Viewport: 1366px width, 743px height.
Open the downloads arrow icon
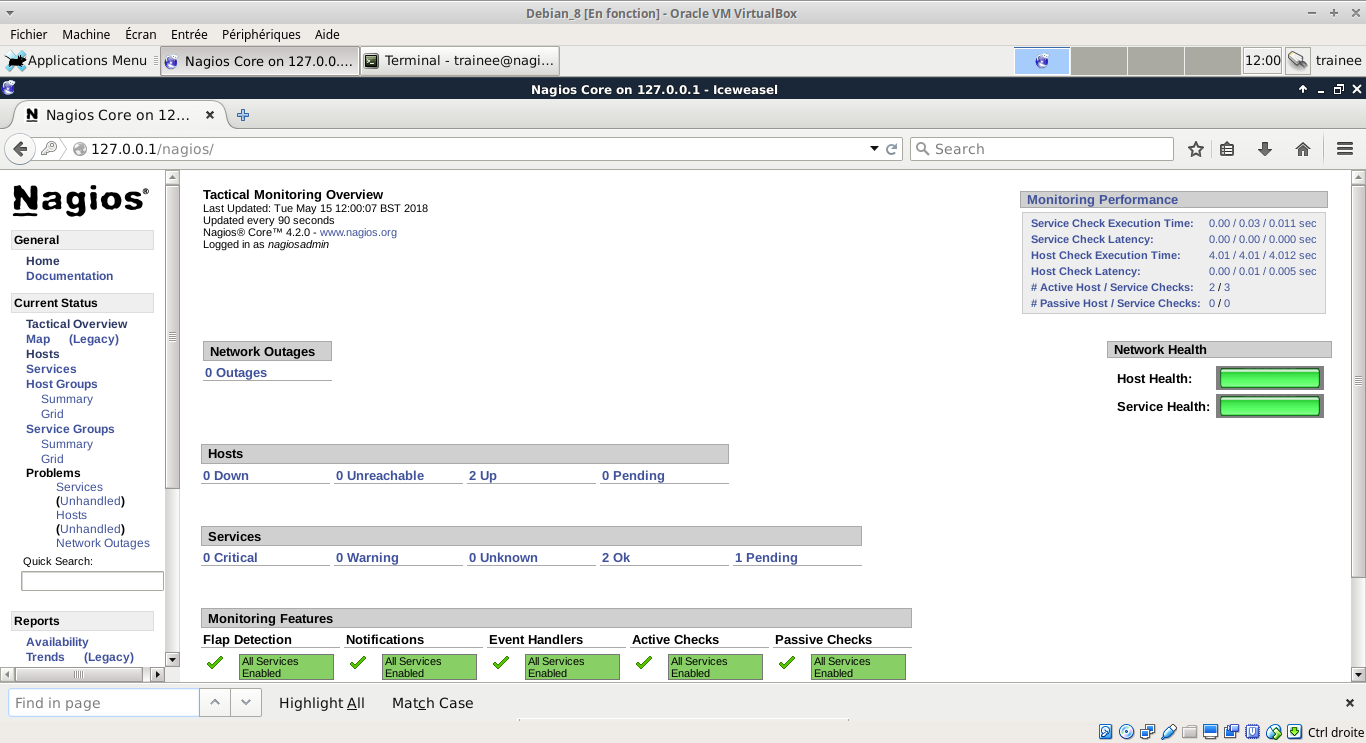tap(1265, 149)
